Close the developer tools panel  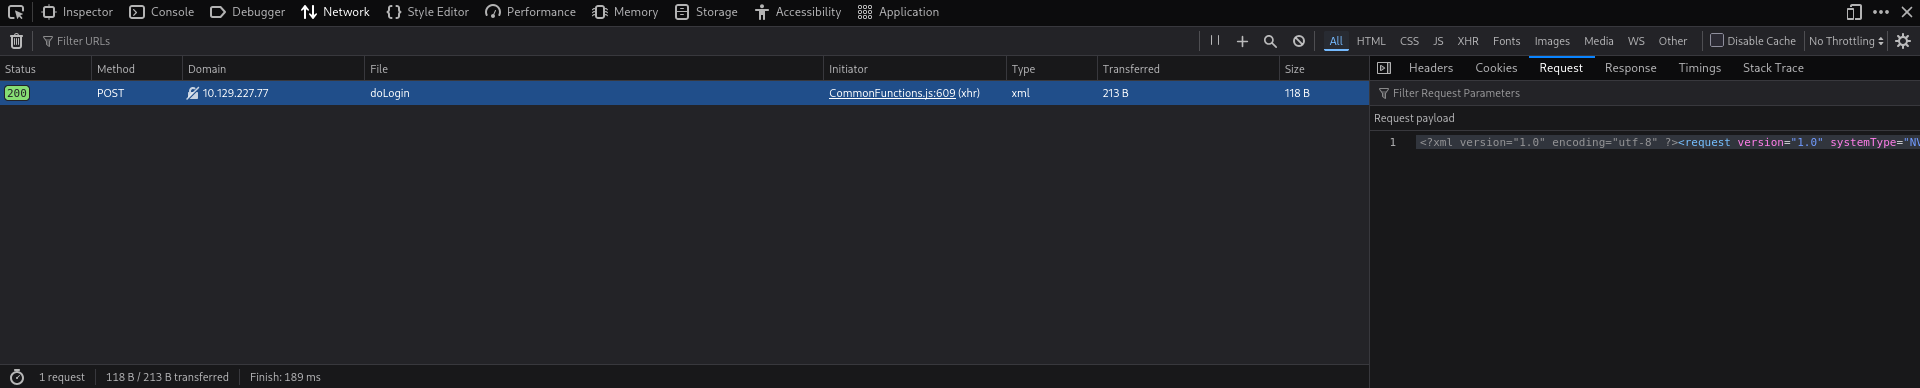(x=1907, y=12)
